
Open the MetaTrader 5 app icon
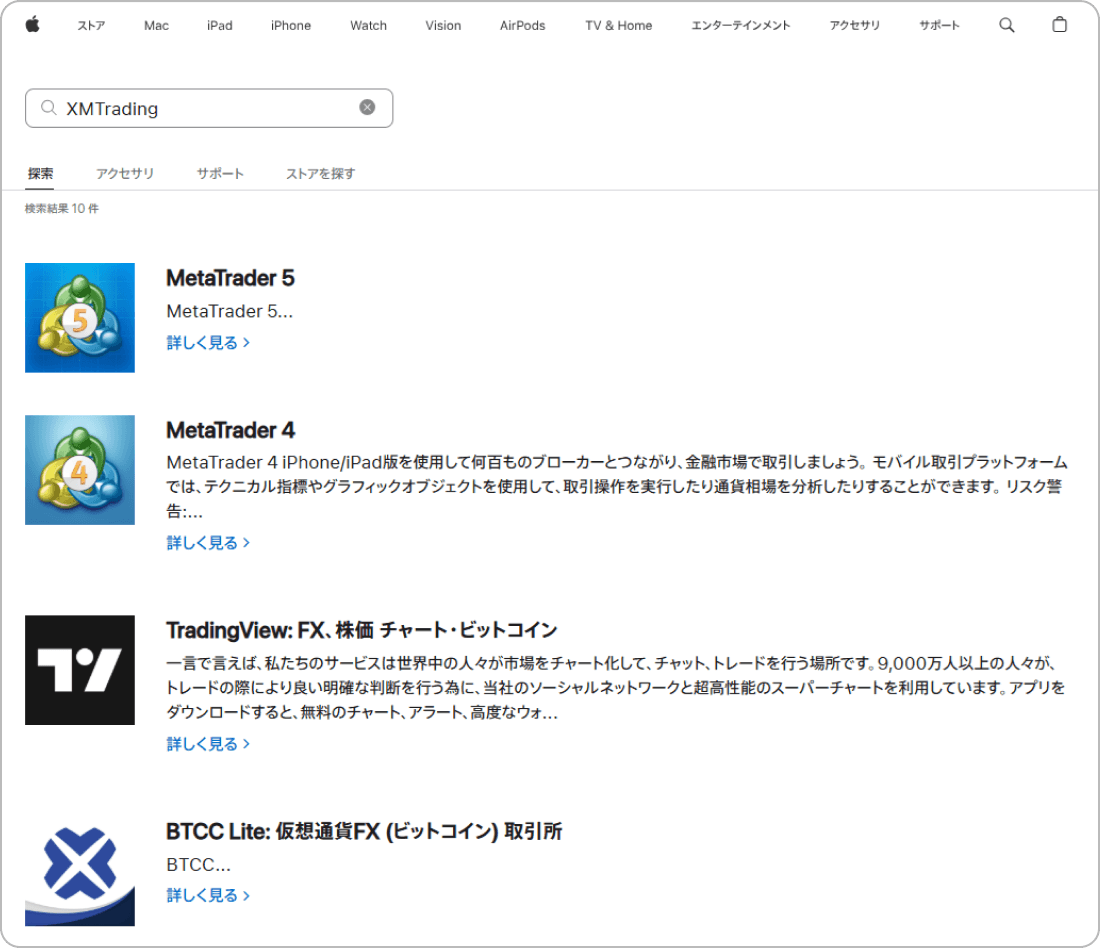click(x=80, y=318)
